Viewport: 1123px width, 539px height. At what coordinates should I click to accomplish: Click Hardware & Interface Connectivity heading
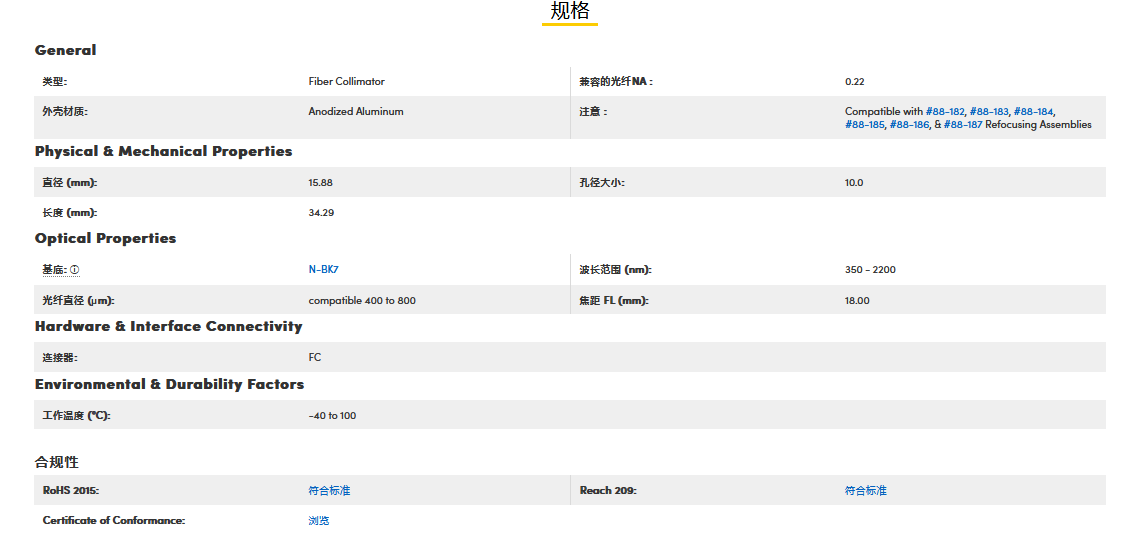[168, 326]
